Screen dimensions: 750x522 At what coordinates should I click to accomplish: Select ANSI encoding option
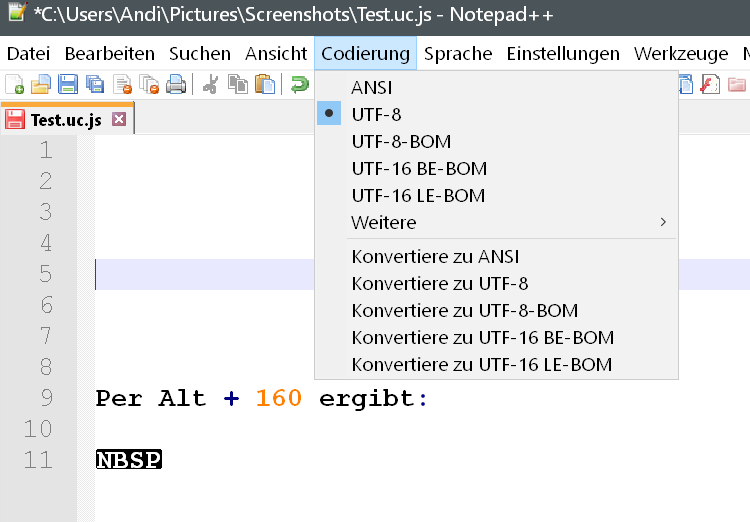371,88
